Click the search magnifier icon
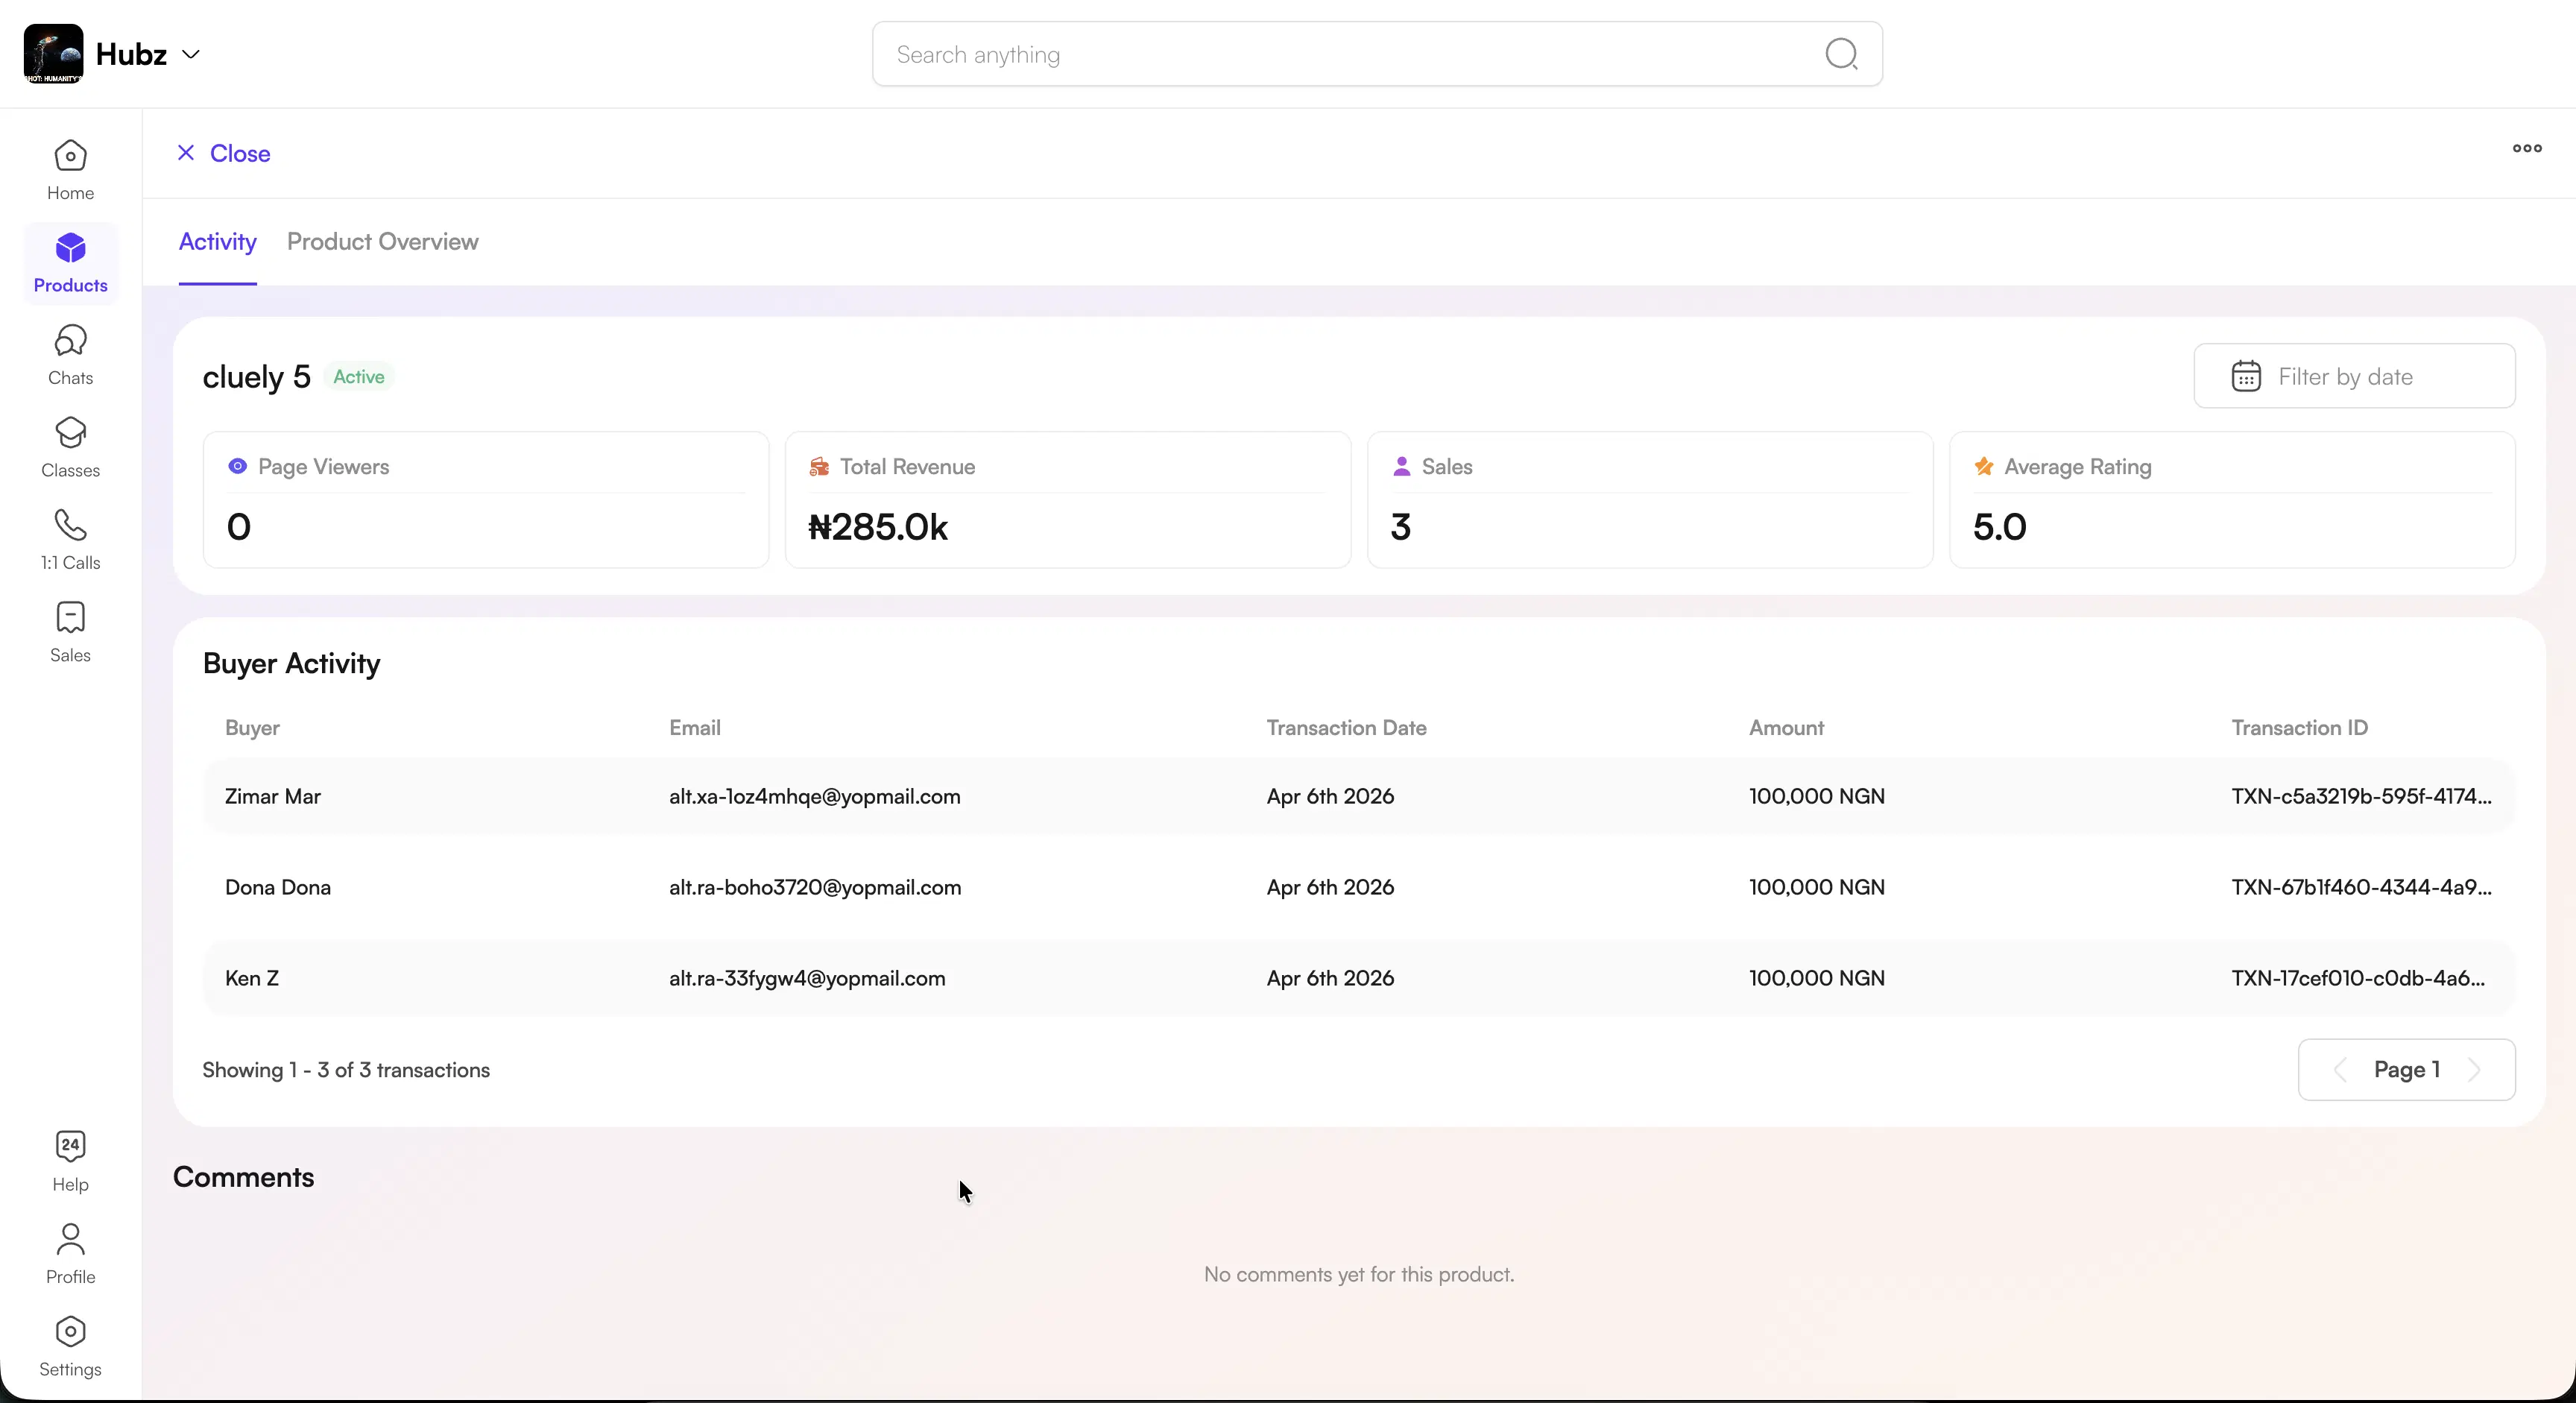Viewport: 2576px width, 1403px height. pos(1841,54)
